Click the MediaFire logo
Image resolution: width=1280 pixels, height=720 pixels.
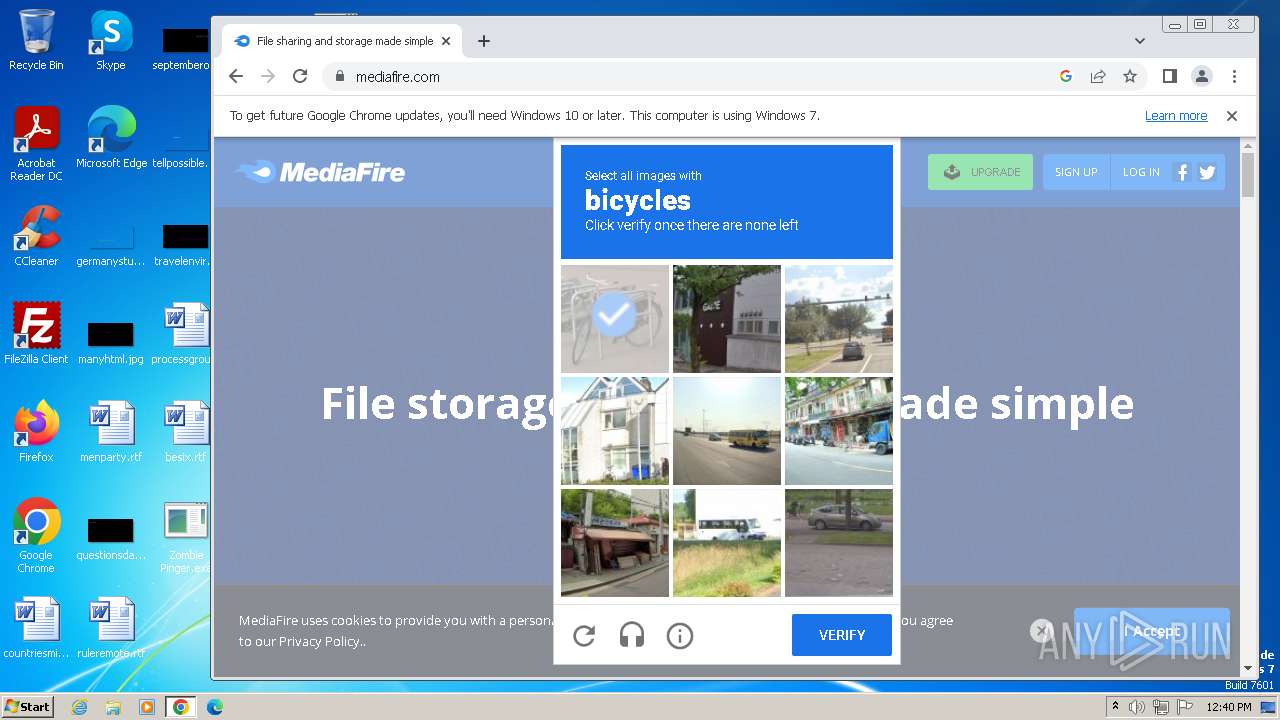[x=320, y=172]
